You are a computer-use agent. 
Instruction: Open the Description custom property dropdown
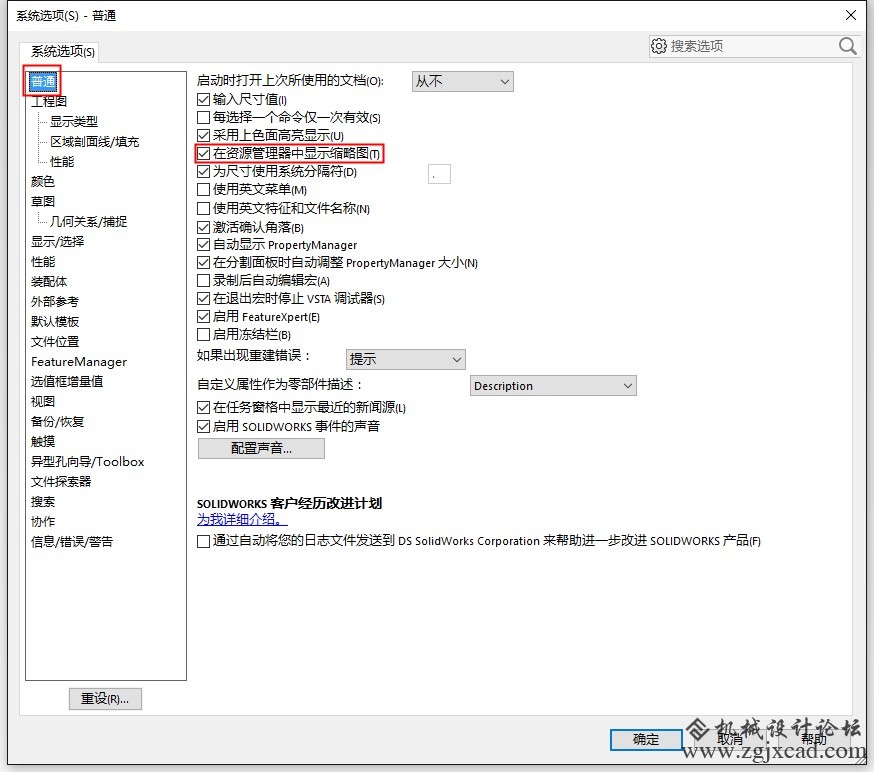553,386
